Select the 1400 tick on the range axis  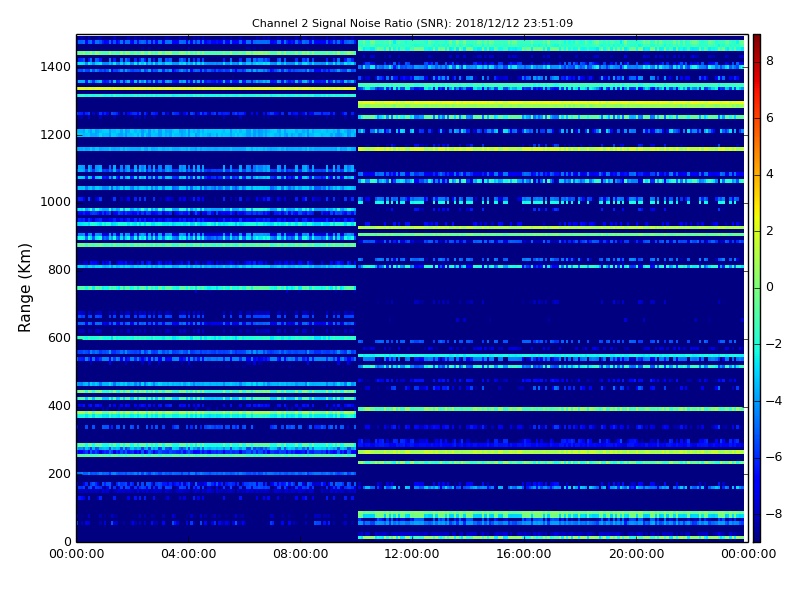[x=55, y=67]
